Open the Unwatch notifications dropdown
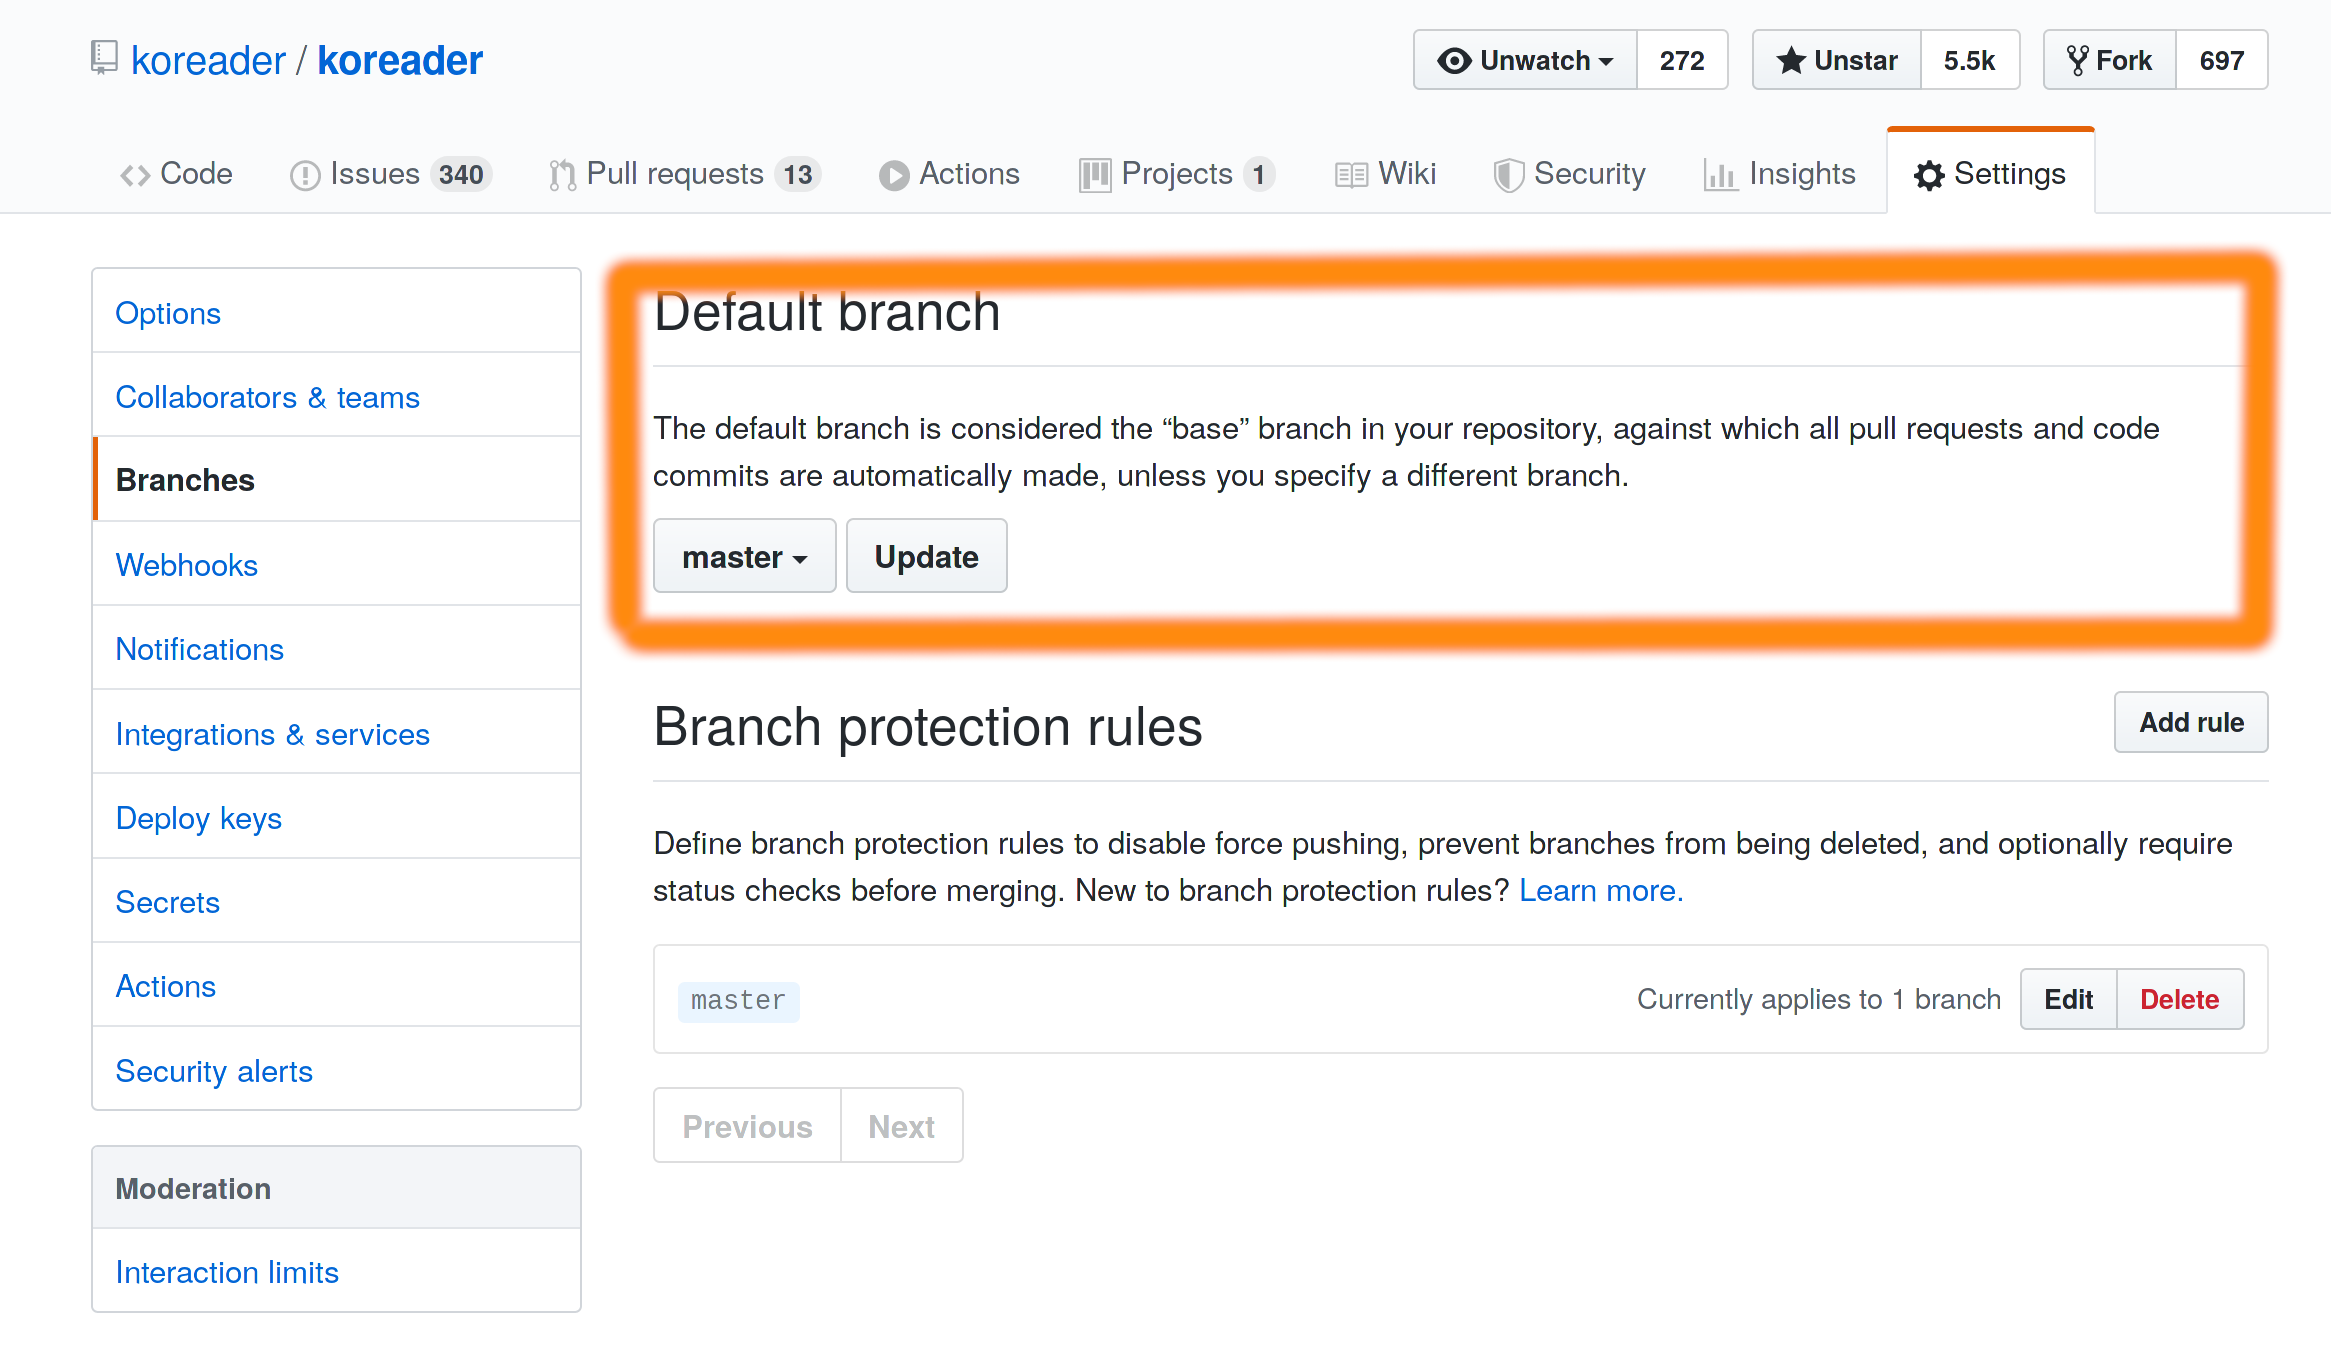The width and height of the screenshot is (2331, 1364). pyautogui.click(x=1525, y=61)
